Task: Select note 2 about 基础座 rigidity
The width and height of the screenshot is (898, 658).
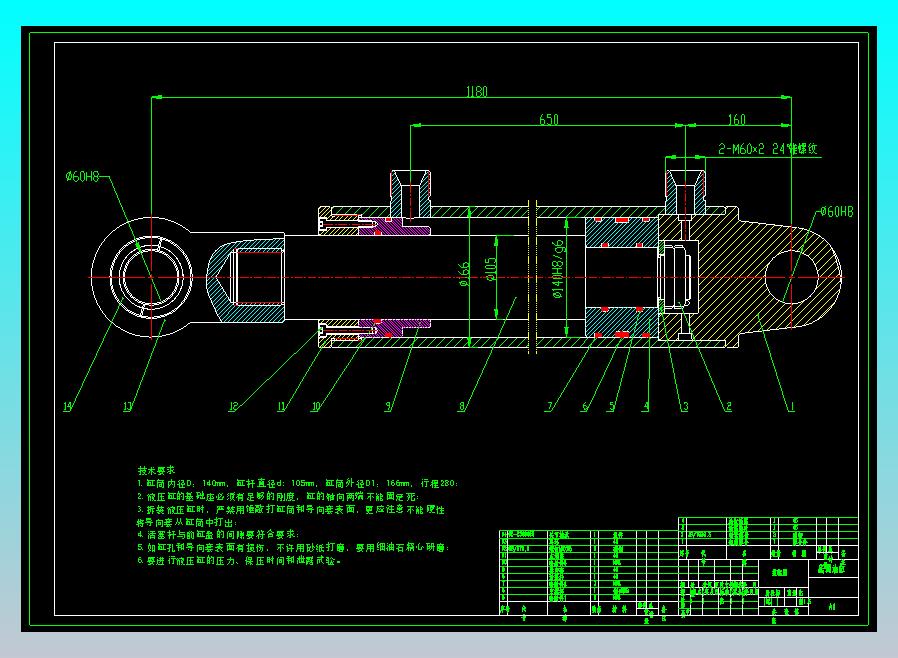Action: click(278, 497)
